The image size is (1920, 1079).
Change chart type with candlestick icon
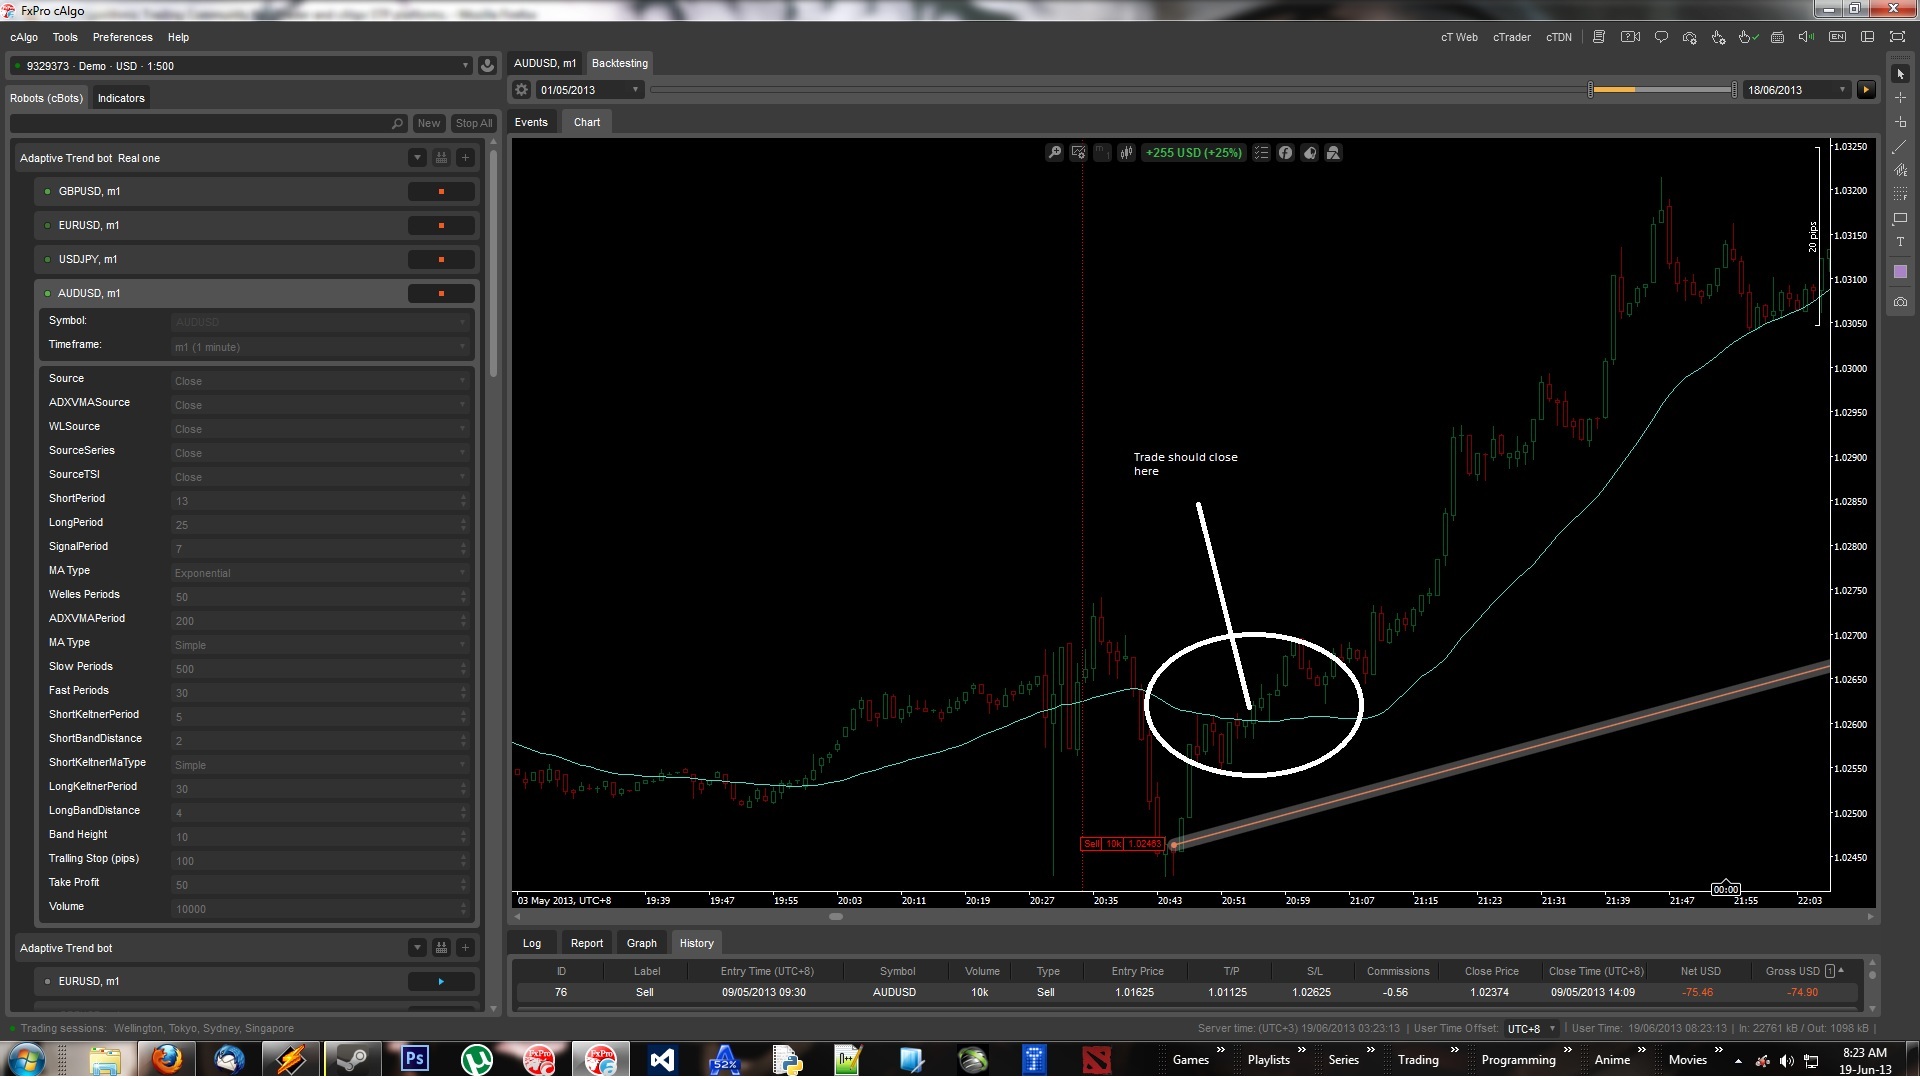point(1126,153)
